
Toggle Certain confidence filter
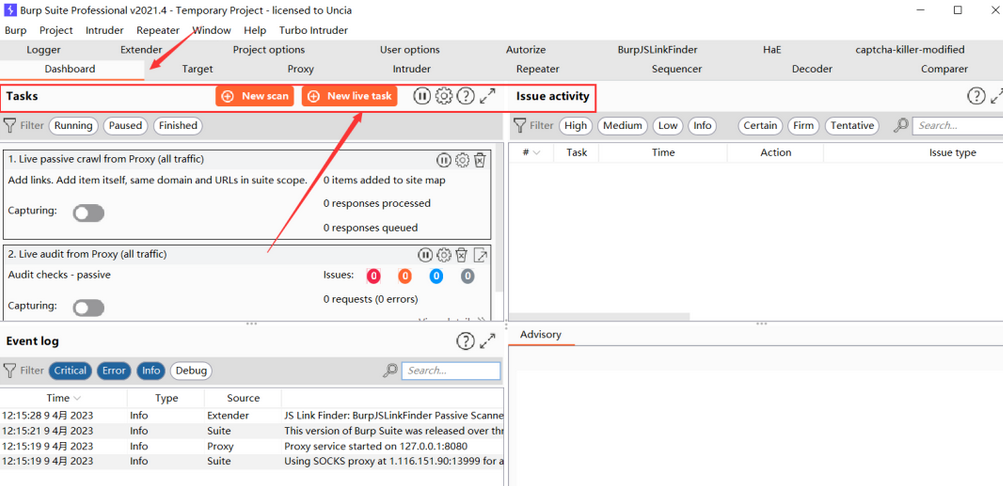pyautogui.click(x=761, y=125)
